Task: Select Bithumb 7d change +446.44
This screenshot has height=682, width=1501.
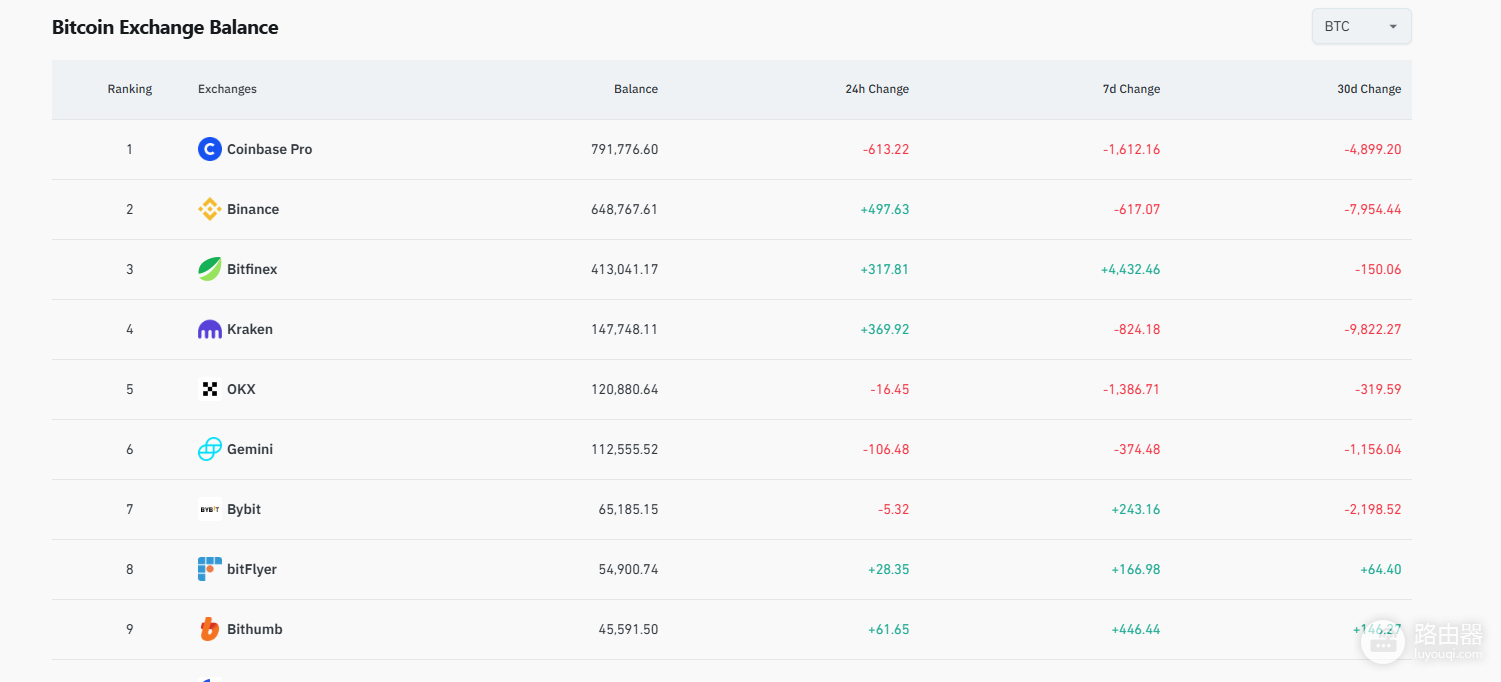Action: tap(1136, 629)
